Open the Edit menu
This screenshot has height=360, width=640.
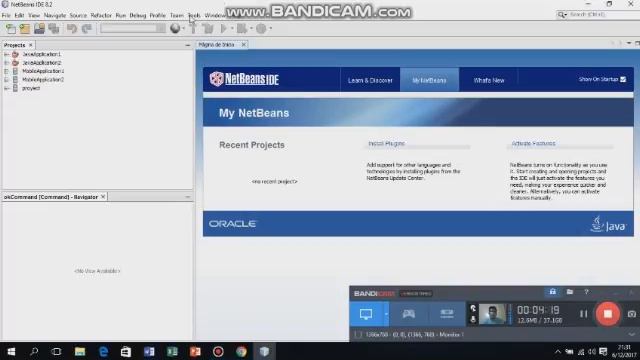[19, 16]
